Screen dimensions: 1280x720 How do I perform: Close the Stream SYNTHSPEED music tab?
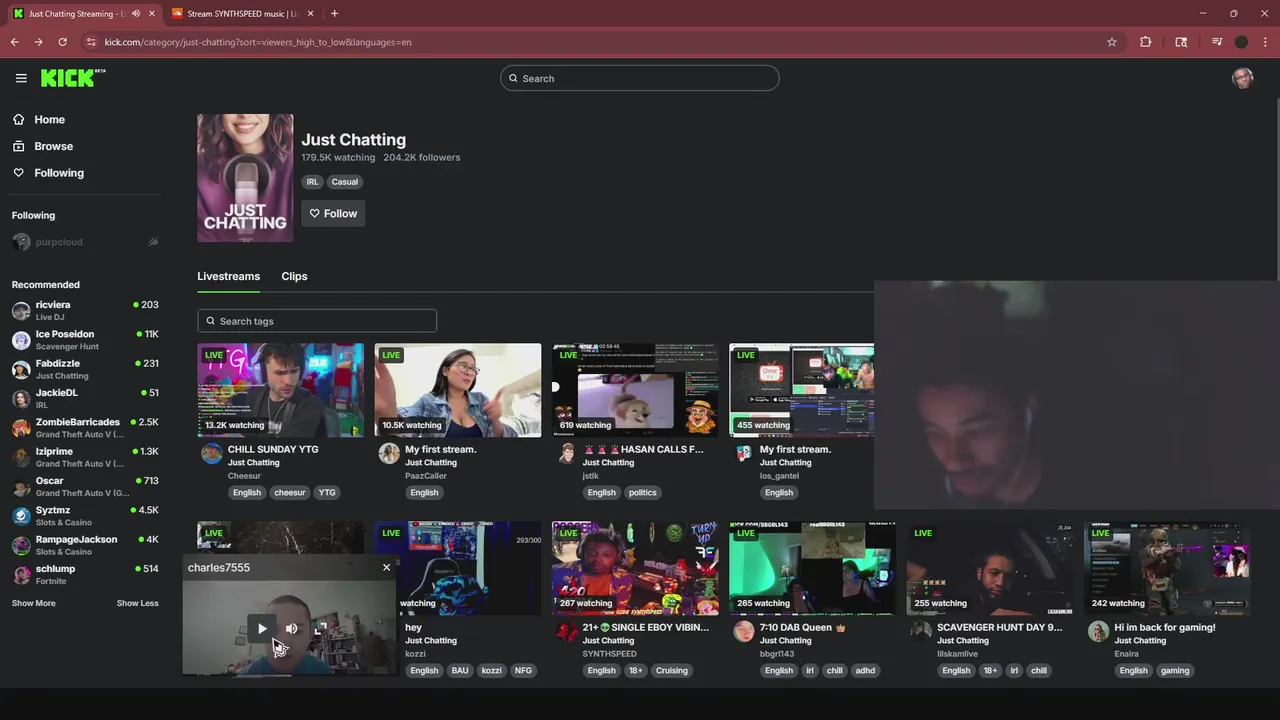click(x=310, y=14)
